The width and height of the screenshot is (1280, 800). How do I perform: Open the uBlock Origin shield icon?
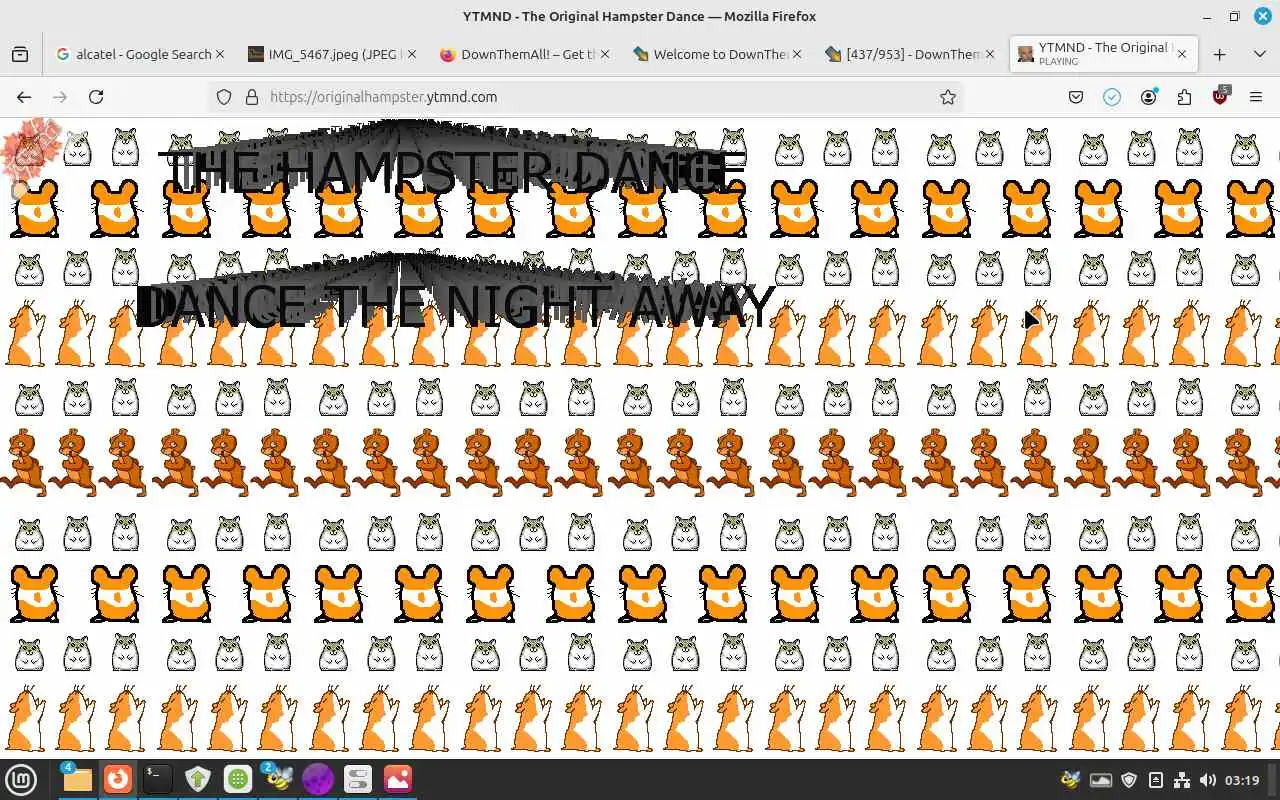[x=1221, y=96]
